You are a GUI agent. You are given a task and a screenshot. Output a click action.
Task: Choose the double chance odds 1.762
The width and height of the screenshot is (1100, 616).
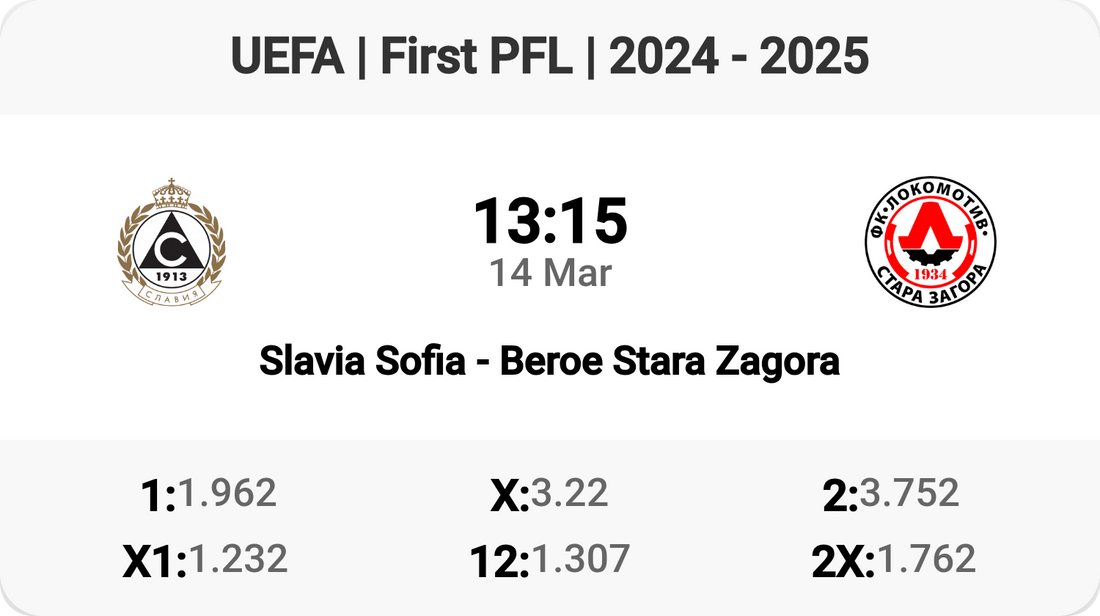click(x=925, y=559)
